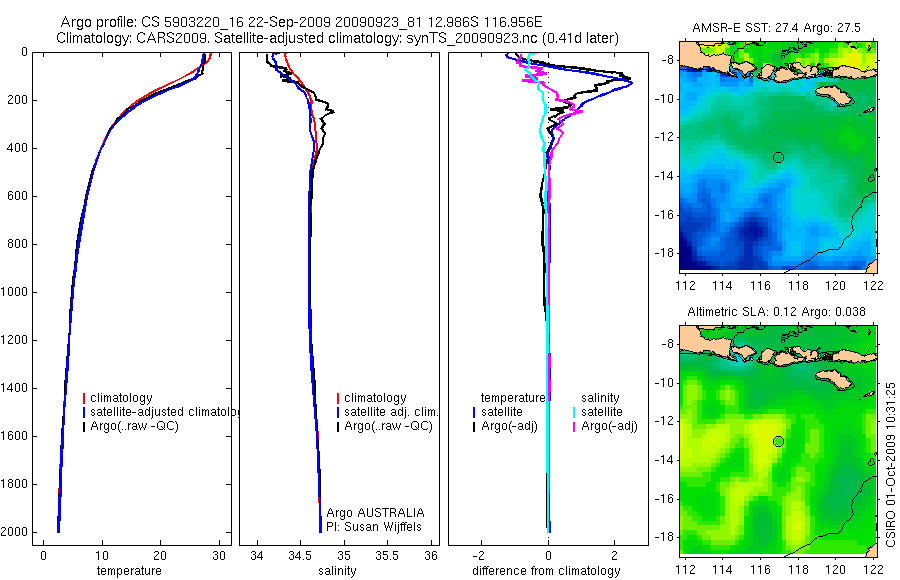Click the Climatology CARS2009 subtitle line
This screenshot has height=580, width=900.
click(338, 38)
